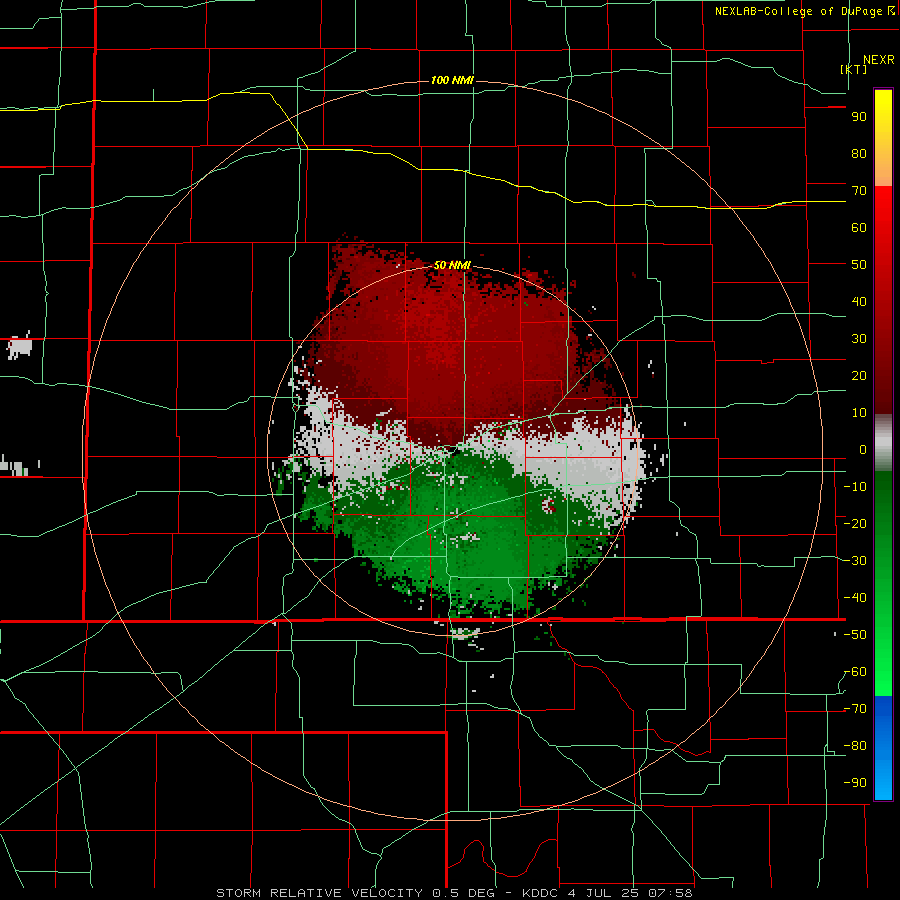
Task: Click the -90 tick label on velocity scale
Action: (x=855, y=783)
